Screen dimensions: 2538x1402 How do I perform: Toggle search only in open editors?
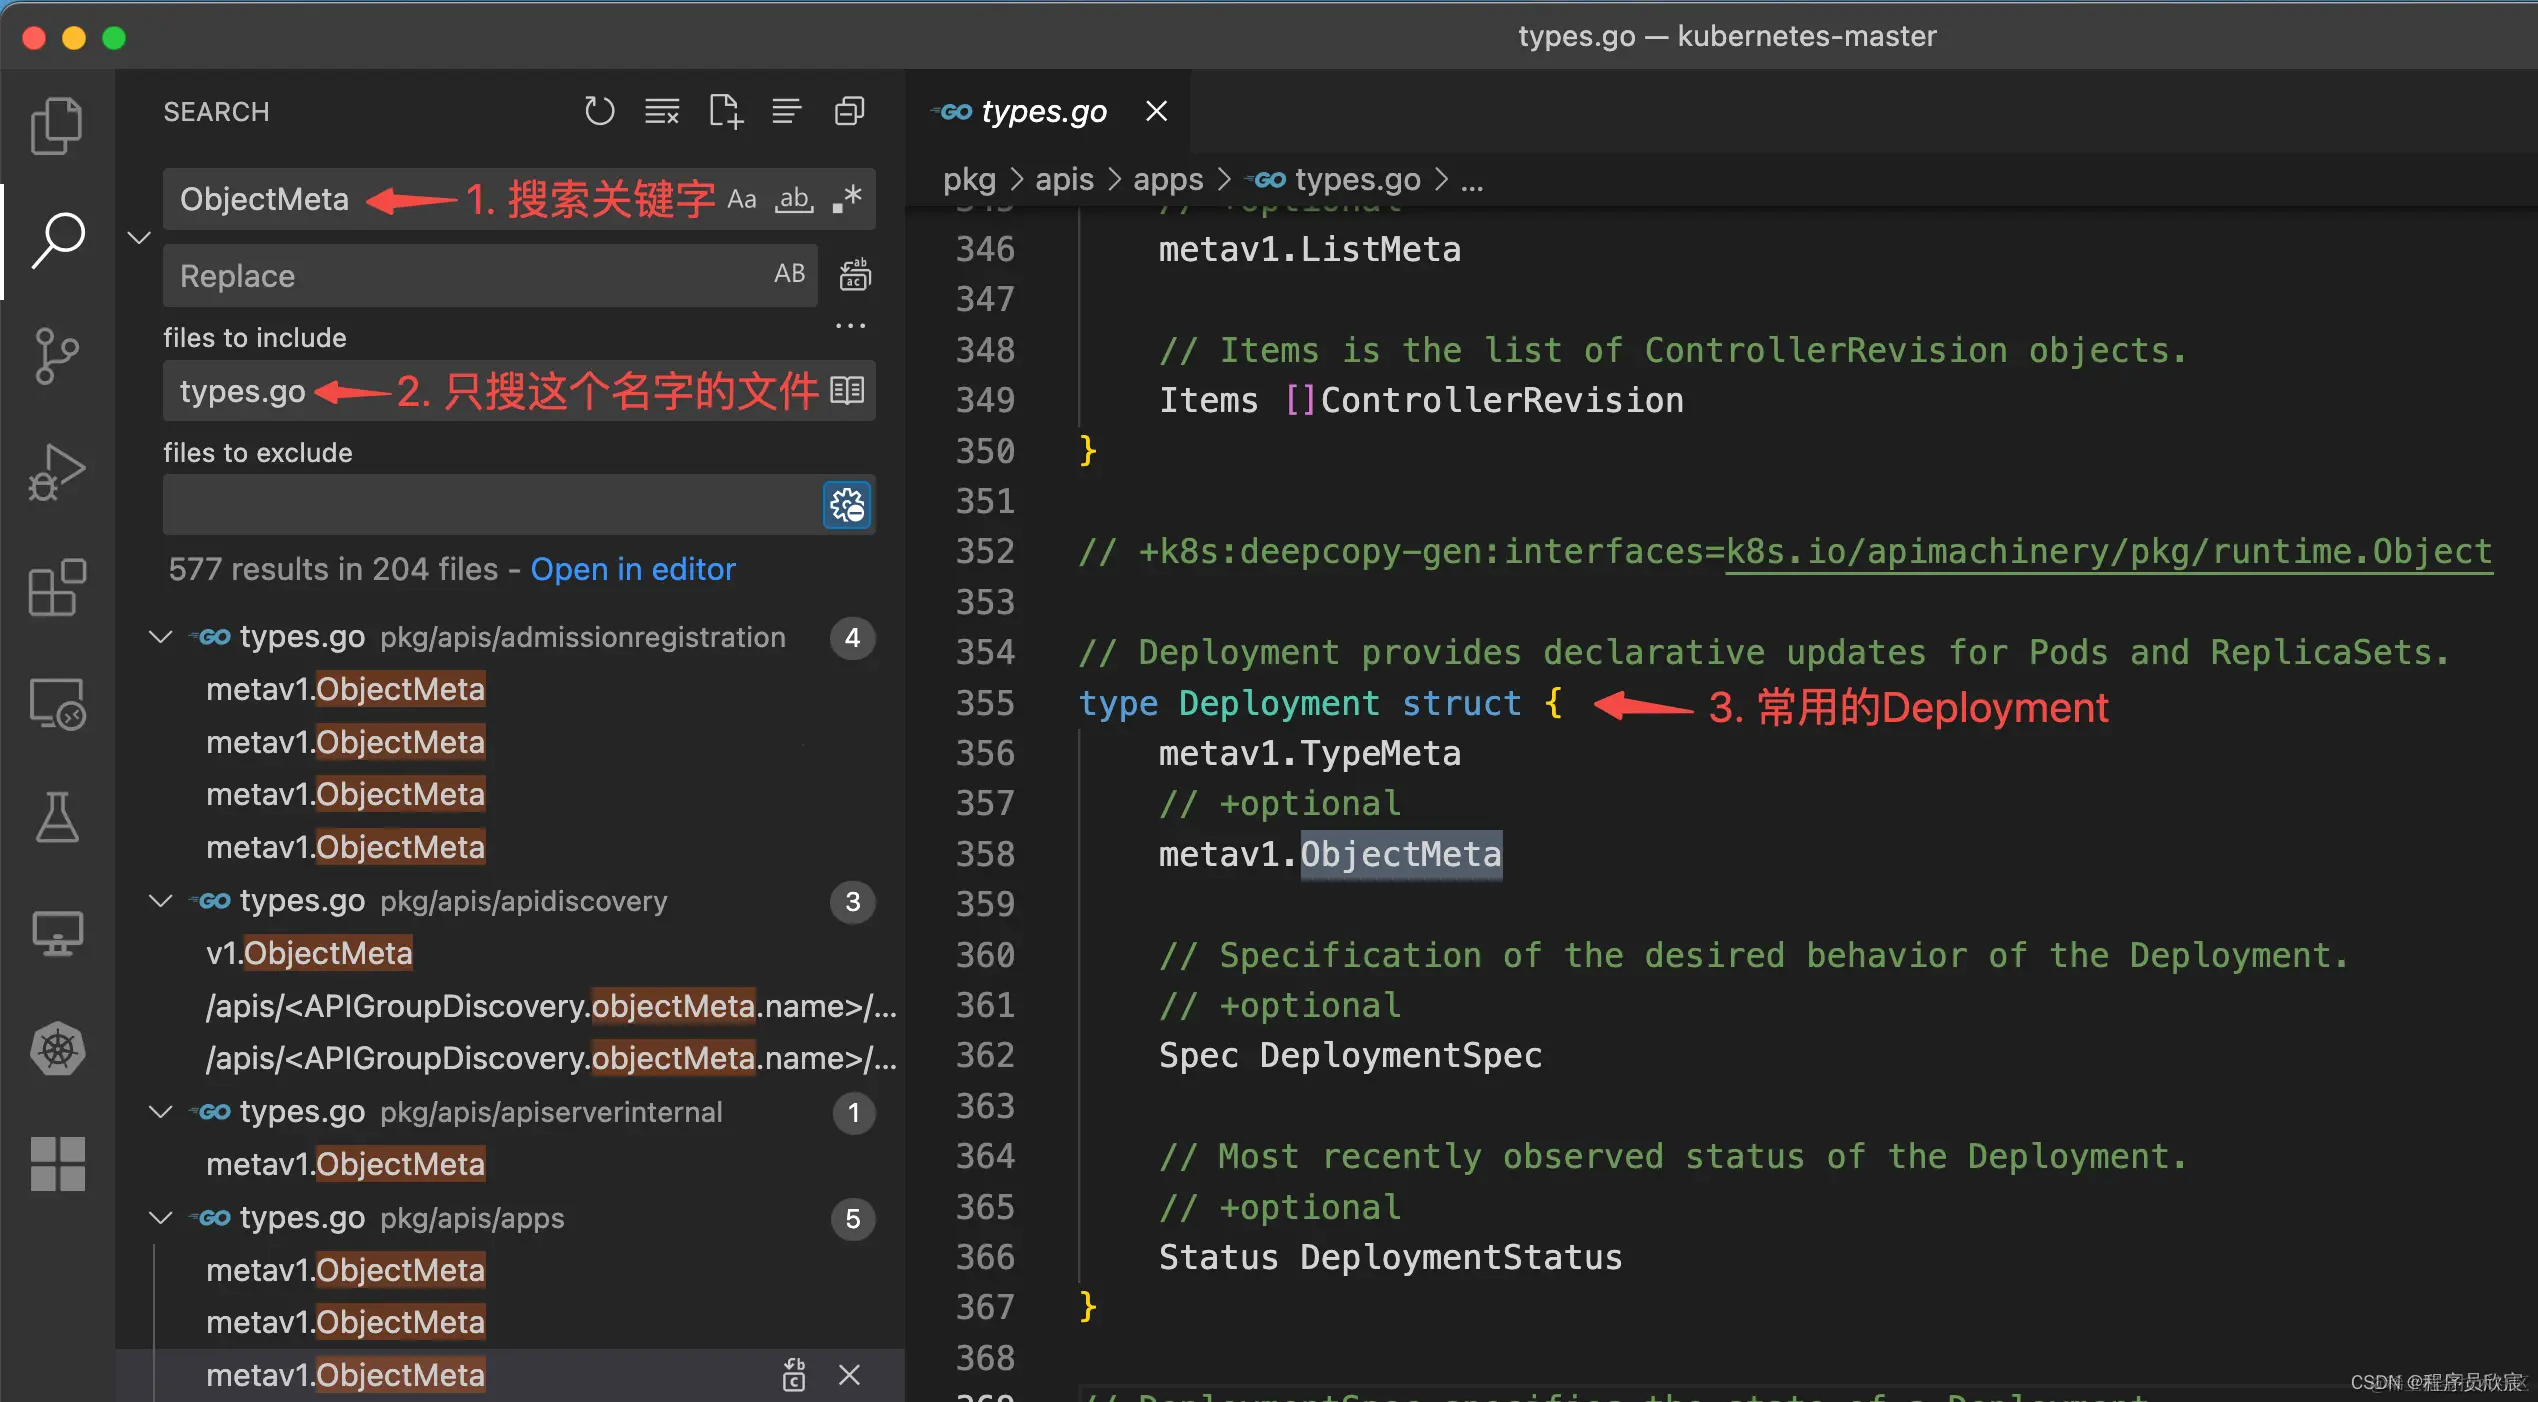tap(847, 390)
